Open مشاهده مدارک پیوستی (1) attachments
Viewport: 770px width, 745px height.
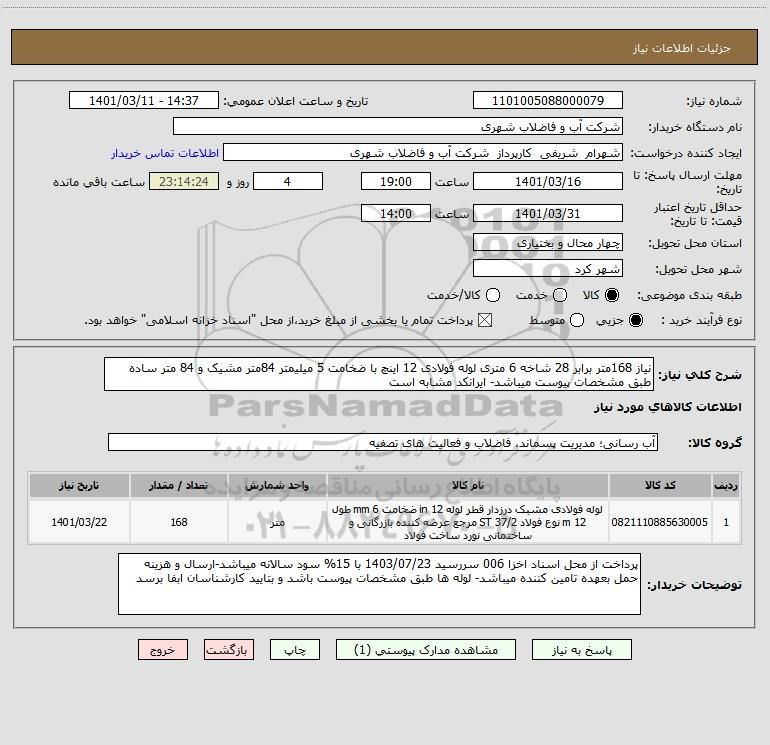click(x=426, y=650)
